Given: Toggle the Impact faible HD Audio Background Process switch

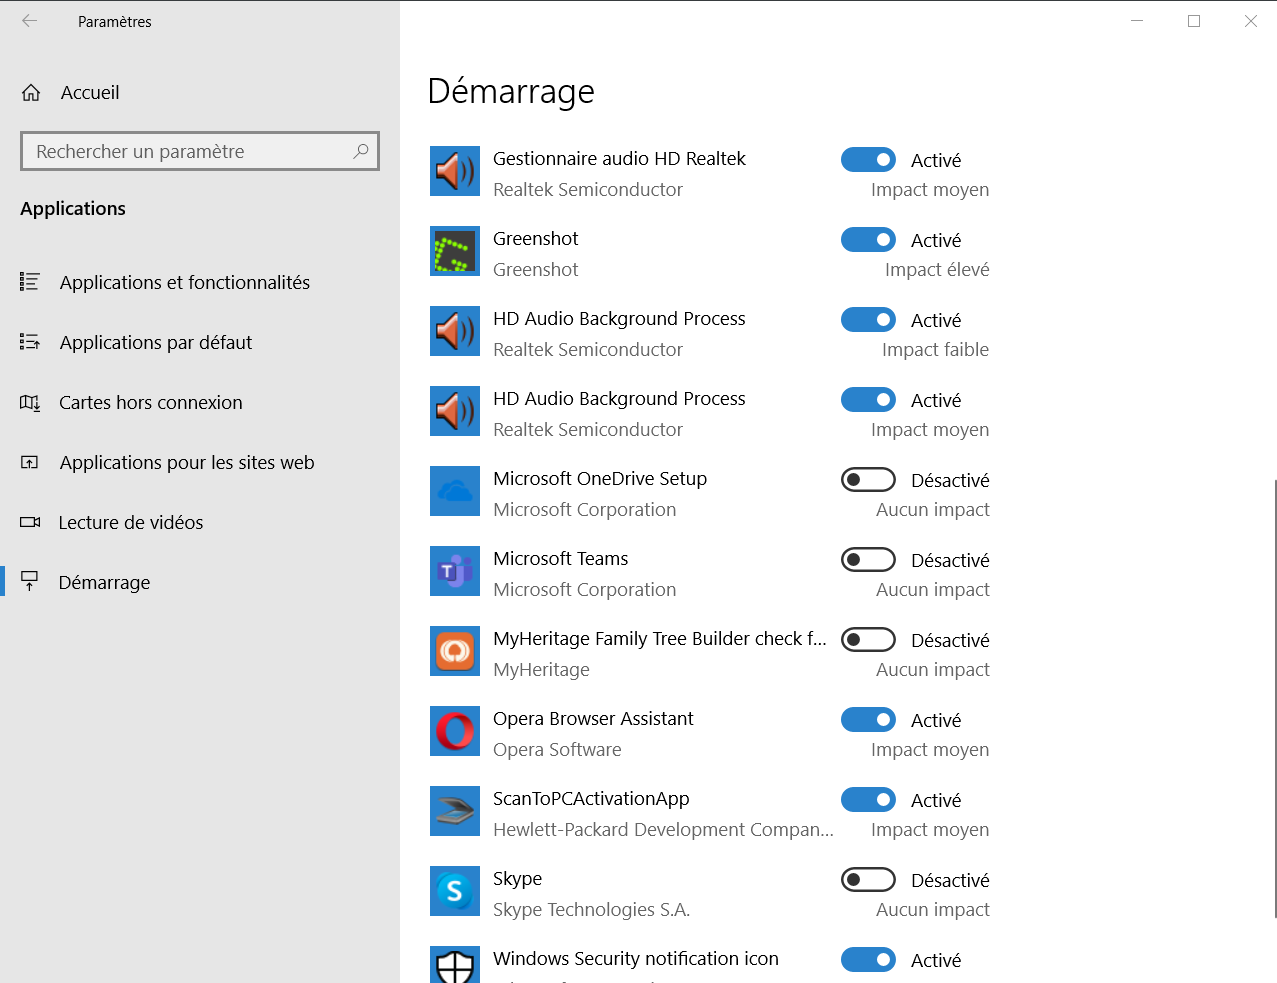Looking at the screenshot, I should click(868, 320).
